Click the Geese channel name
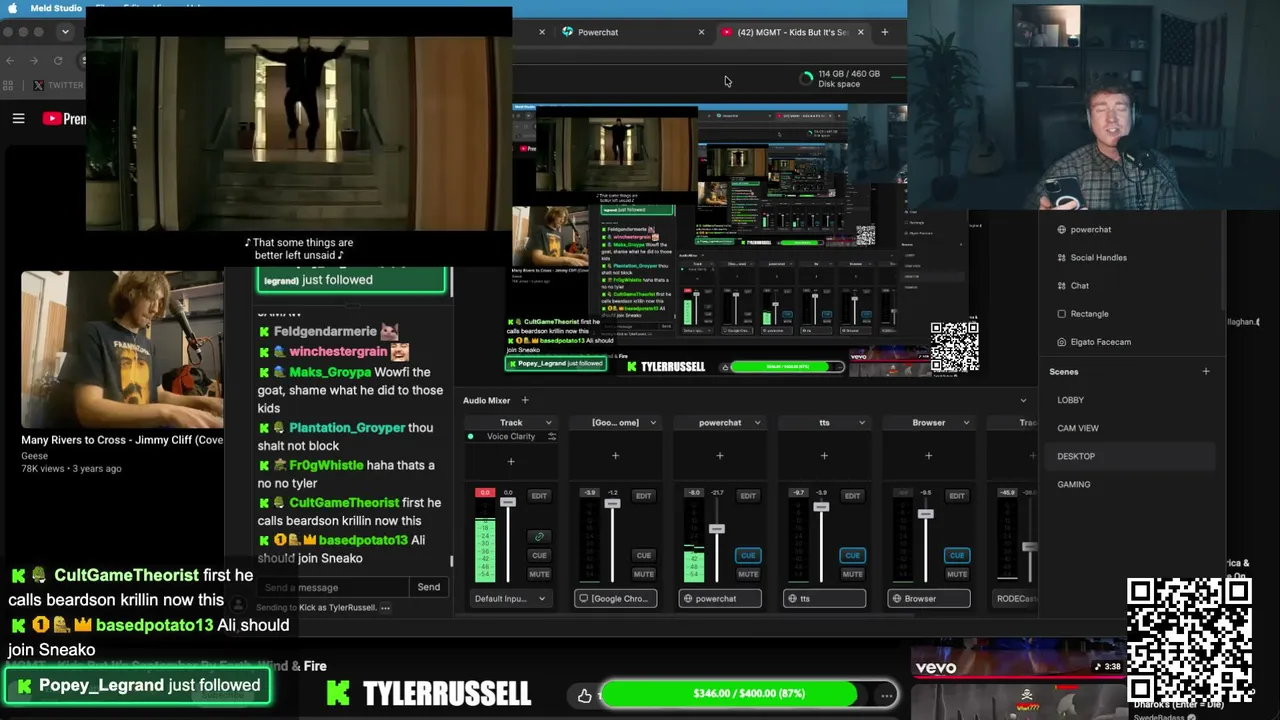Image resolution: width=1280 pixels, height=720 pixels. 34,455
